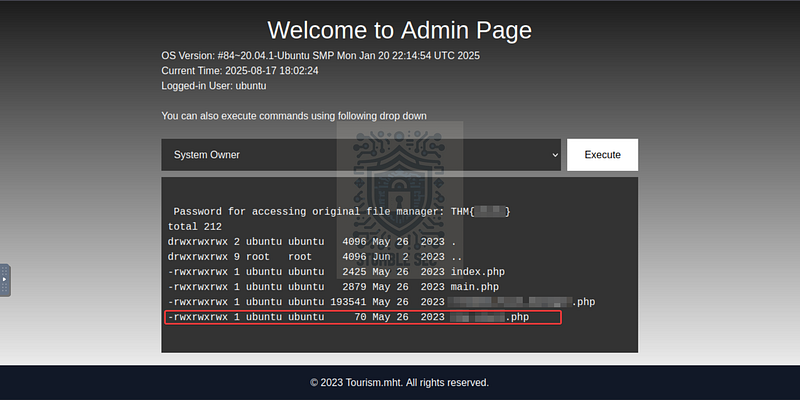
Task: Click the 'total 212' output line
Action: 195,227
